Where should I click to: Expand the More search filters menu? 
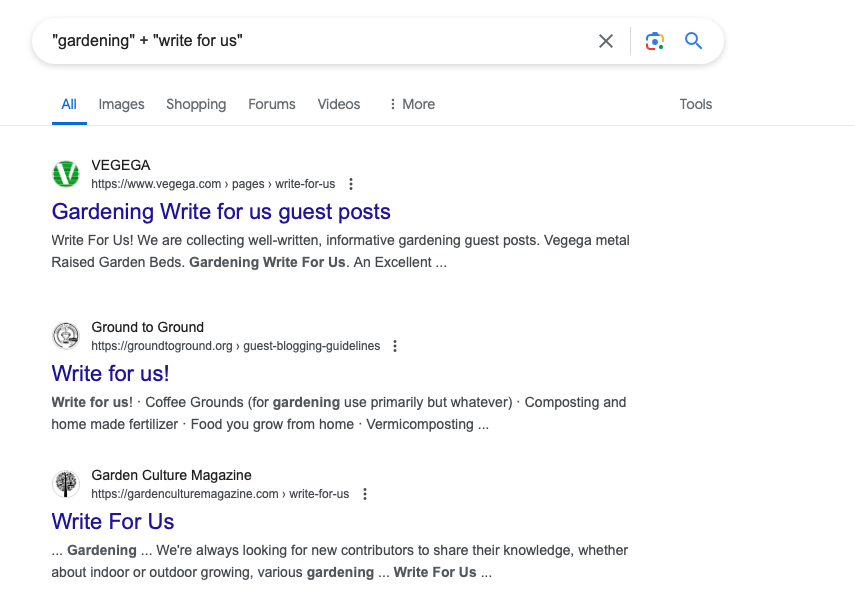412,104
